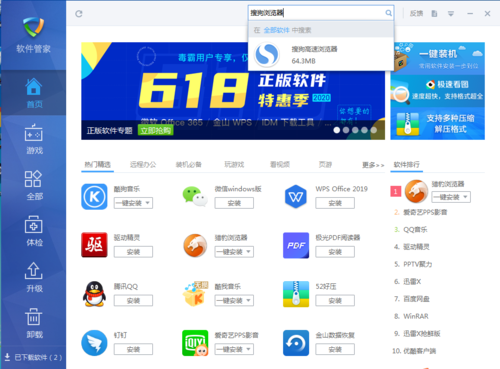
Task: Open the 更多>> link after the tabs
Action: 373,165
